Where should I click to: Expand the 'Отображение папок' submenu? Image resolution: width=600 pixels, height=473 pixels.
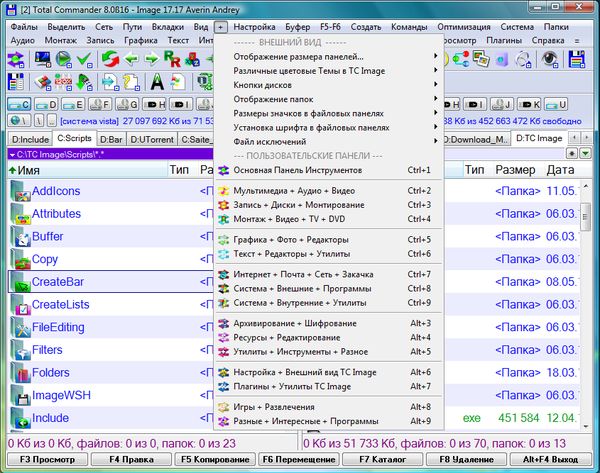[329, 99]
